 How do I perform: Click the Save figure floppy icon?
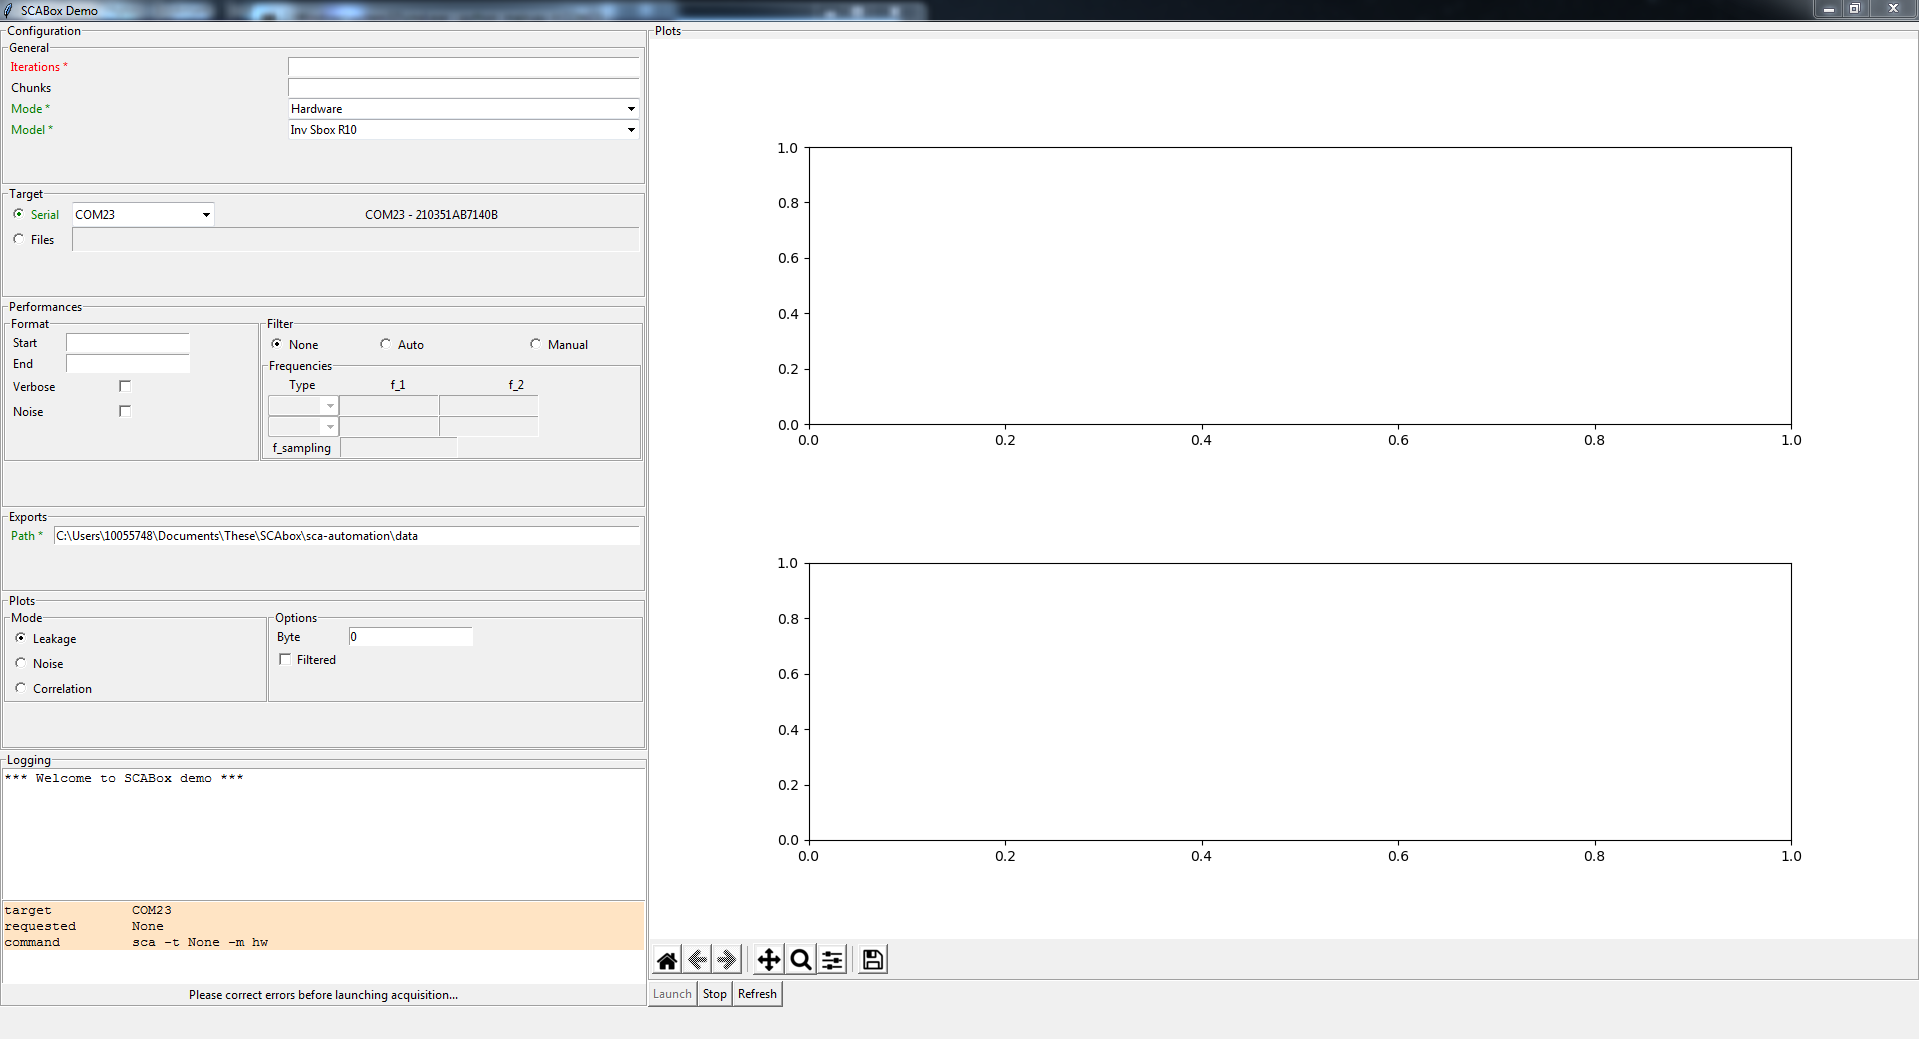click(872, 960)
